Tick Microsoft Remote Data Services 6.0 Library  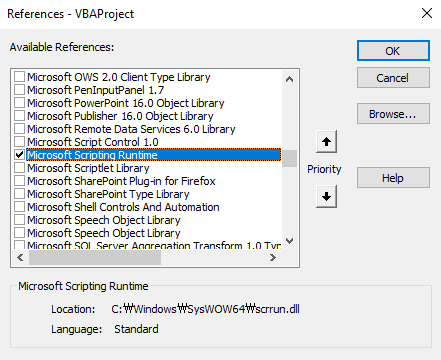[x=19, y=129]
